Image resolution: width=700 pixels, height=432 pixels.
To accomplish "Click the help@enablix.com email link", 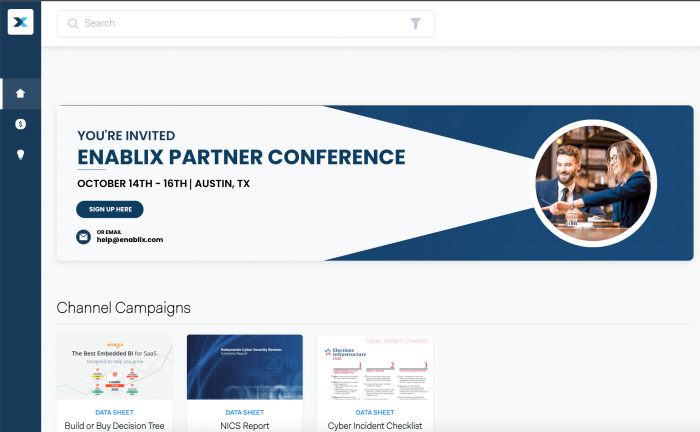I will 130,240.
